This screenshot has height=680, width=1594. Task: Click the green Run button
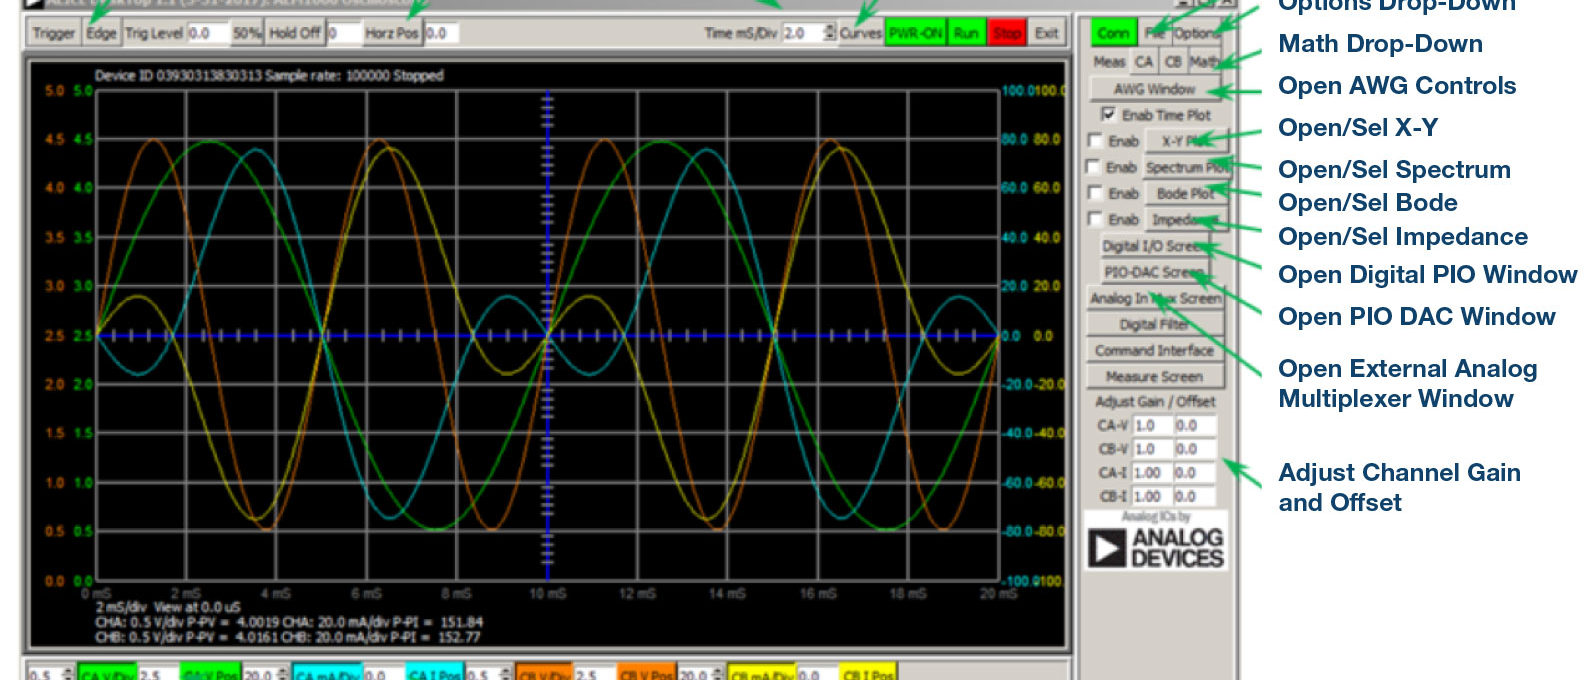966,33
